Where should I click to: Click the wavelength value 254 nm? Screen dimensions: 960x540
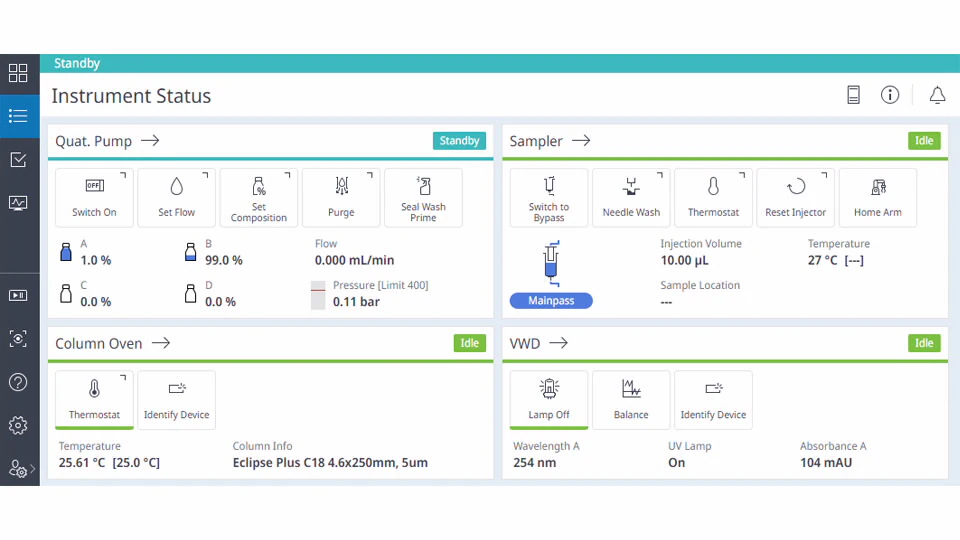534,463
